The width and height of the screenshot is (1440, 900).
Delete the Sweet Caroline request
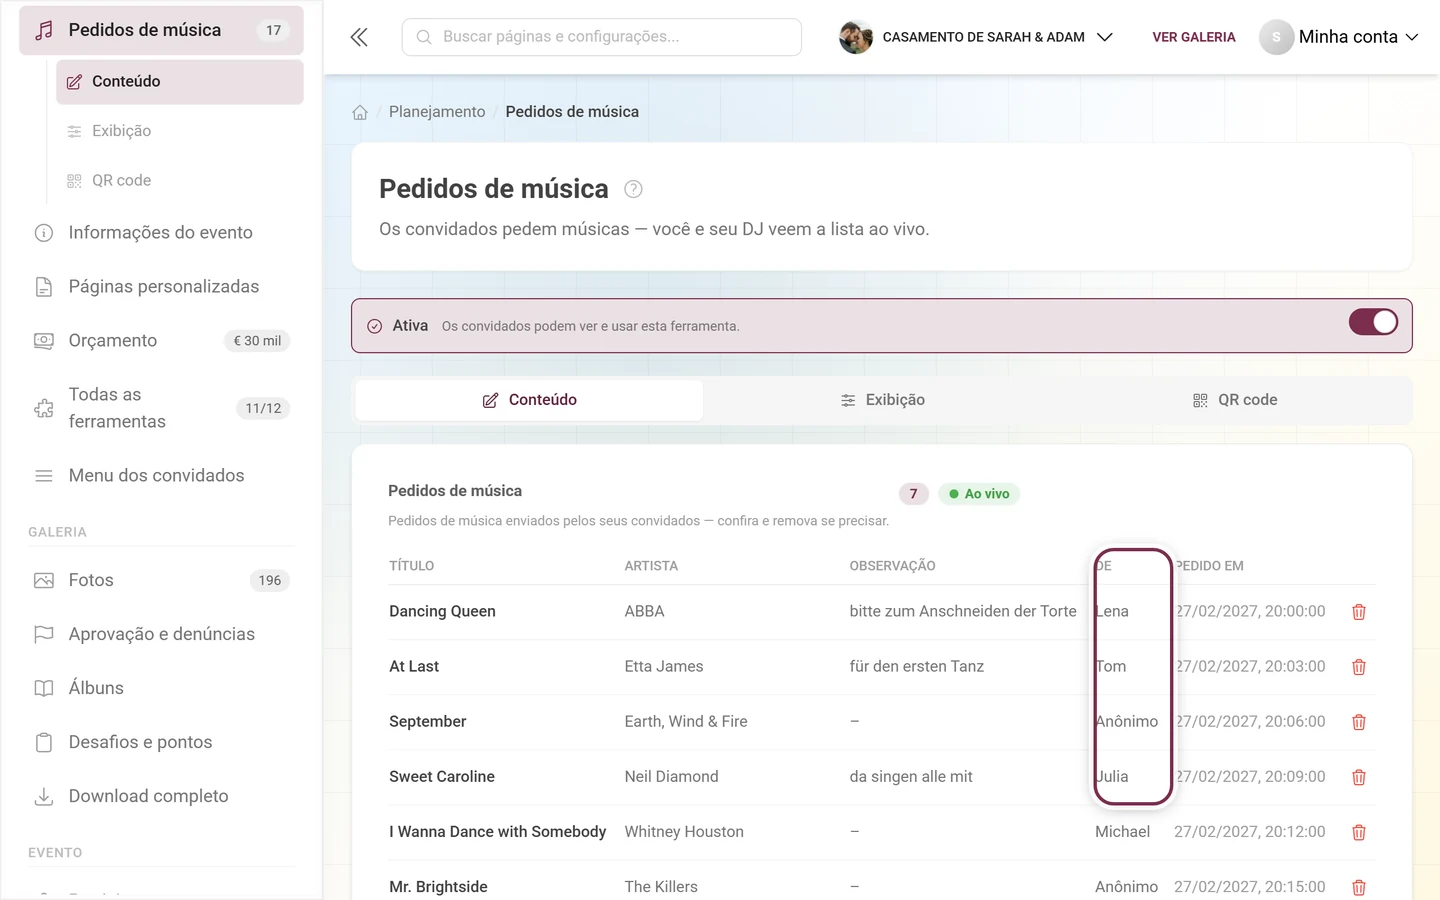(x=1358, y=777)
